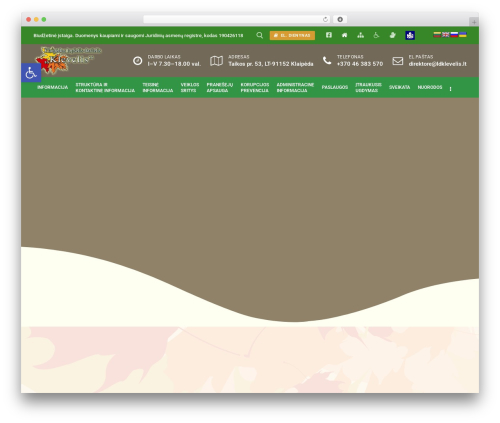Viewport: 500px width, 423px height.
Task: Open the Teisinė informacija menu
Action: [x=158, y=87]
